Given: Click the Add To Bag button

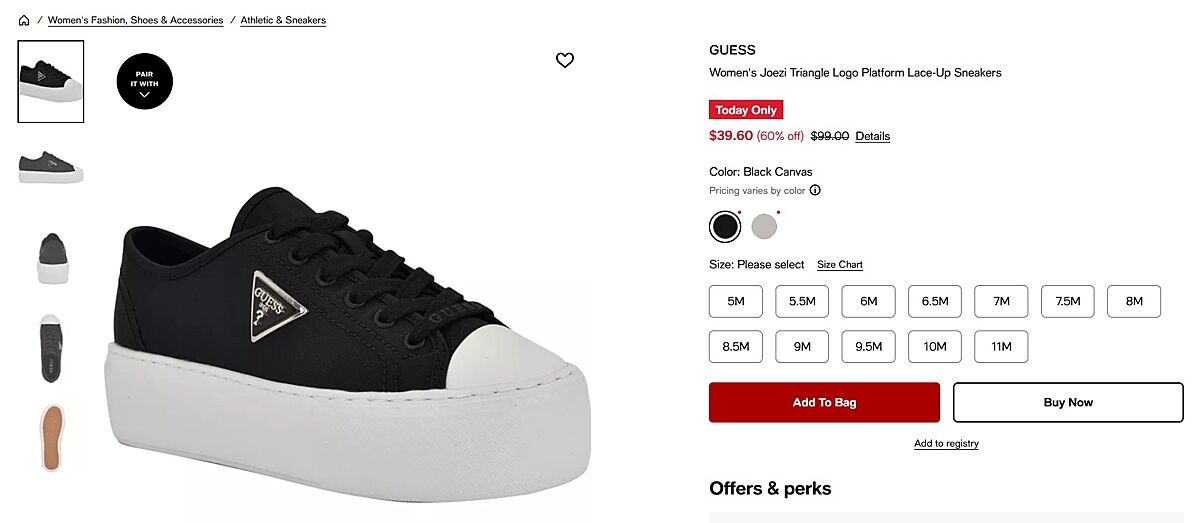Looking at the screenshot, I should [824, 402].
